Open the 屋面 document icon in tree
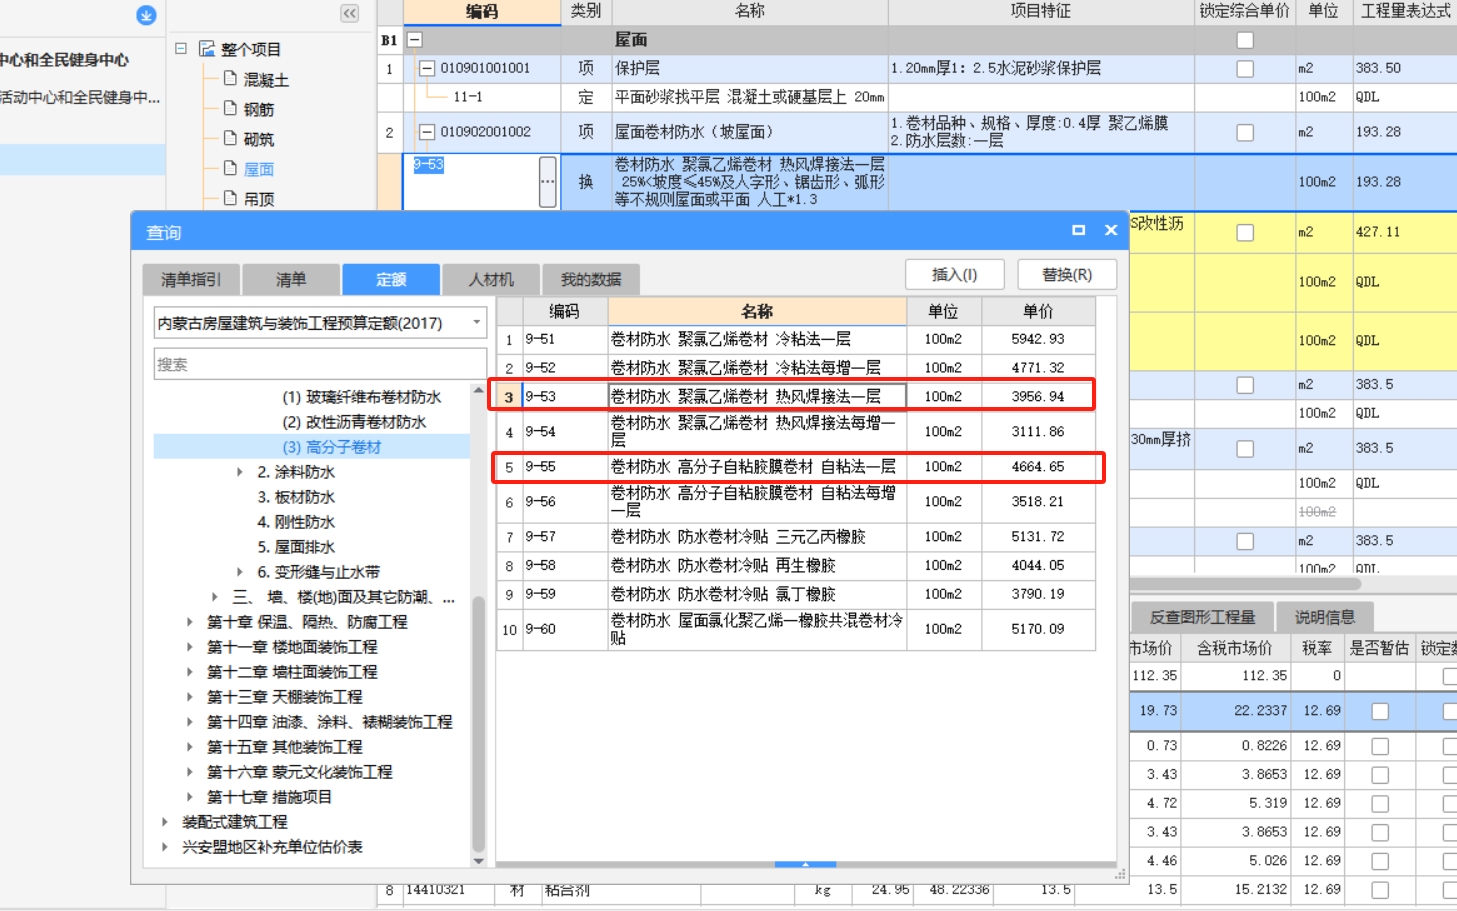Screen dimensions: 1457x911 coord(230,168)
